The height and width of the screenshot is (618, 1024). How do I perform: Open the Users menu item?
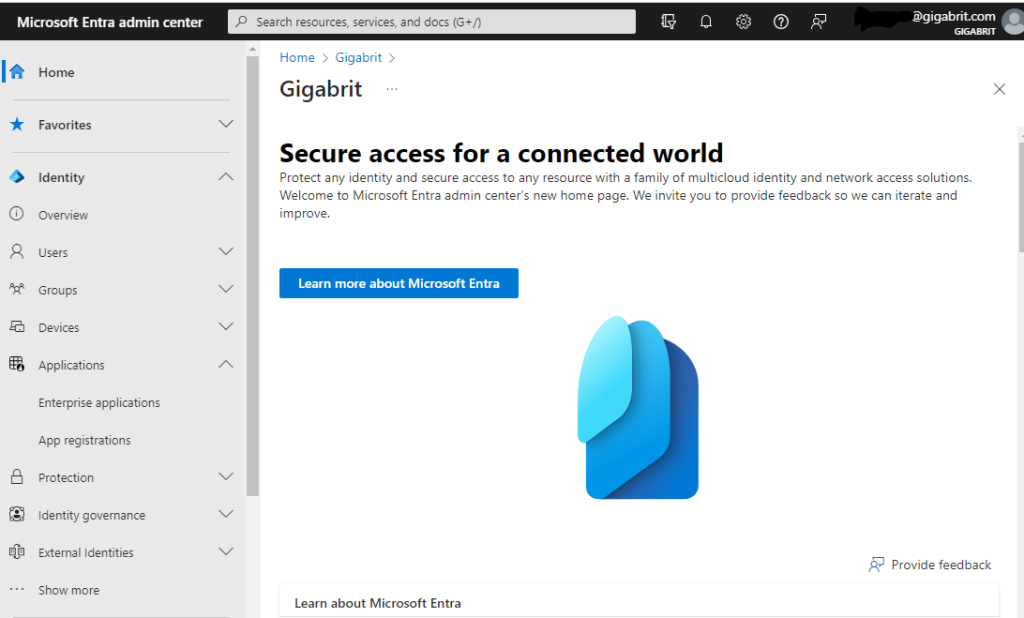(53, 252)
